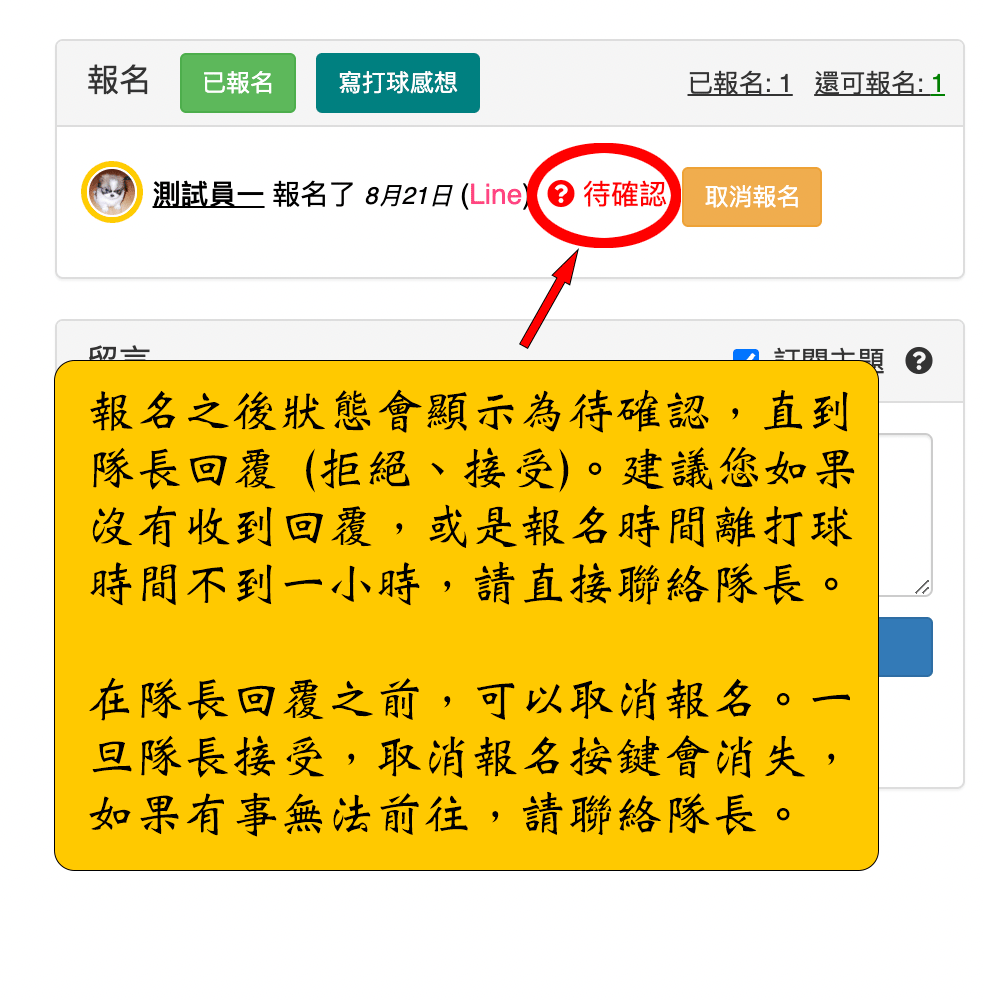Click the 待確認 pending status text
The height and width of the screenshot is (1000, 1000).
pyautogui.click(x=624, y=194)
